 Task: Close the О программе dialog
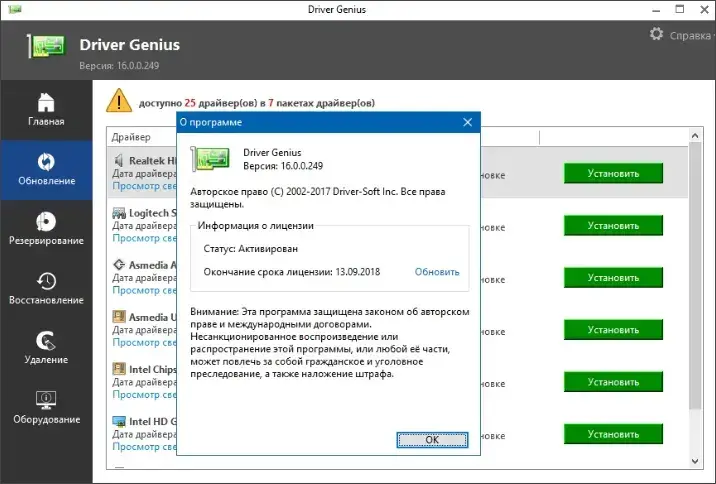pyautogui.click(x=468, y=122)
